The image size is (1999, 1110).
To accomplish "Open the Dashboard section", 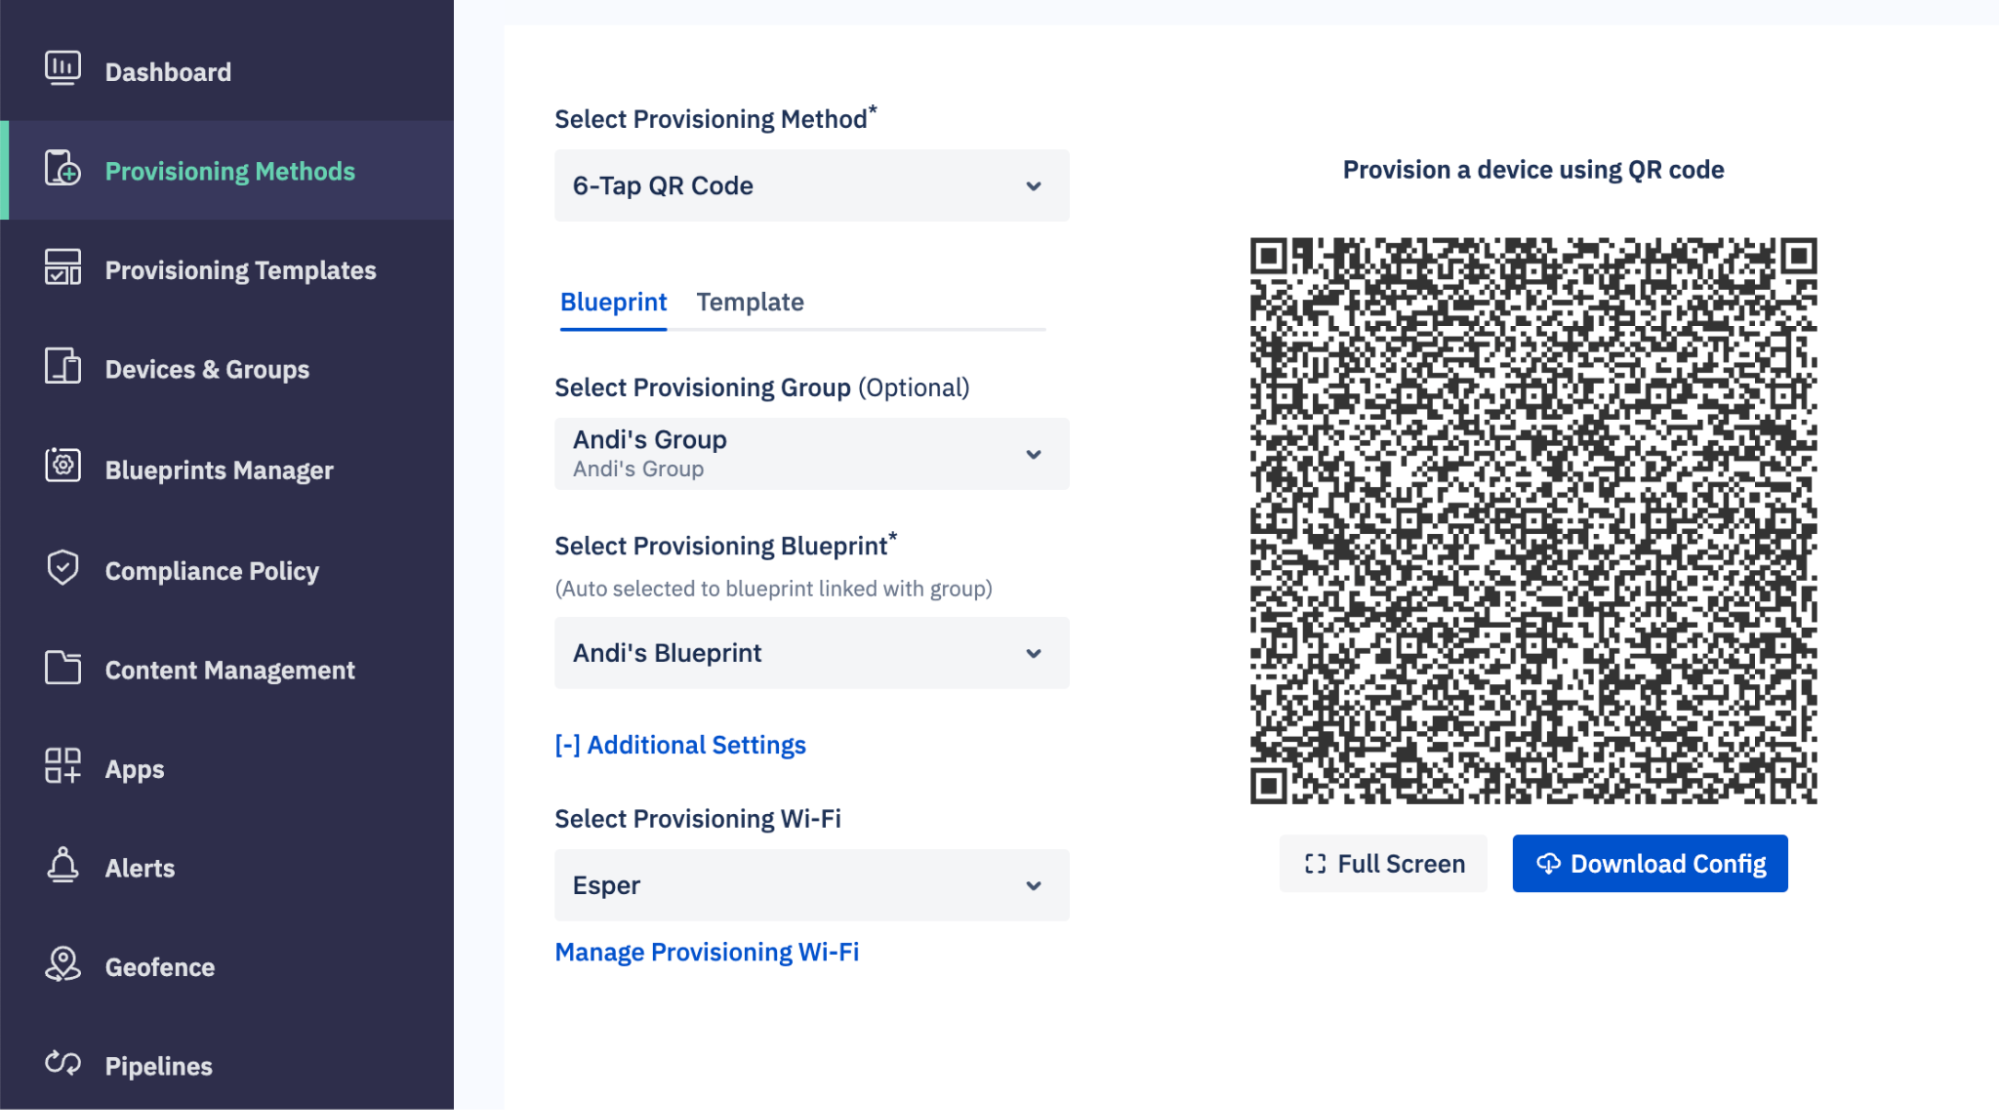I will pos(168,71).
